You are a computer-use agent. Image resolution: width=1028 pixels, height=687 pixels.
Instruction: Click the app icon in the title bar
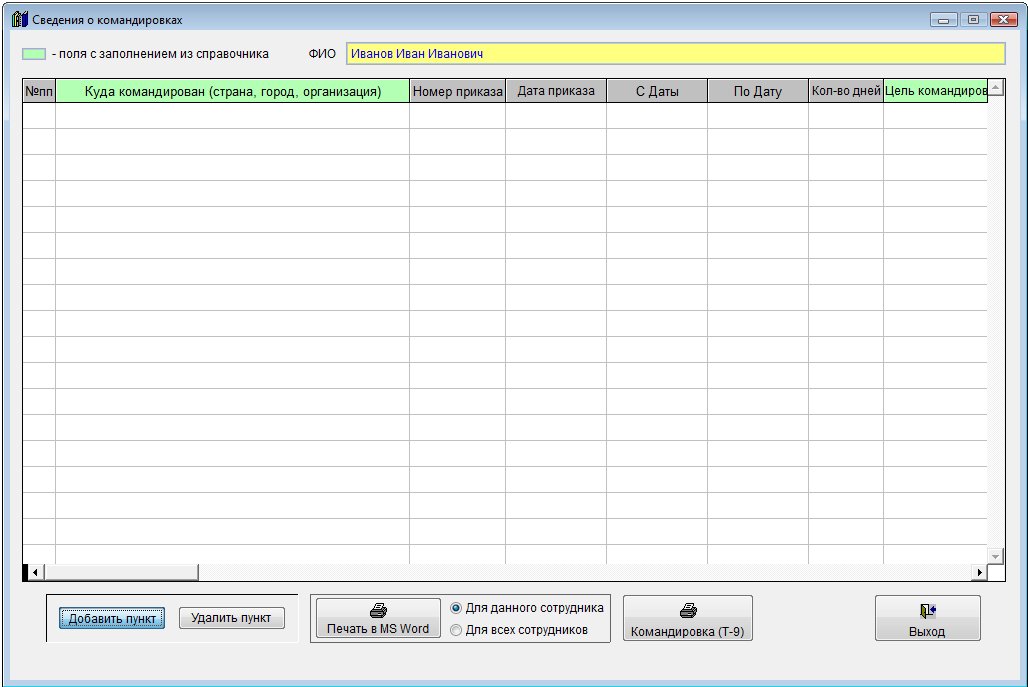pyautogui.click(x=20, y=19)
